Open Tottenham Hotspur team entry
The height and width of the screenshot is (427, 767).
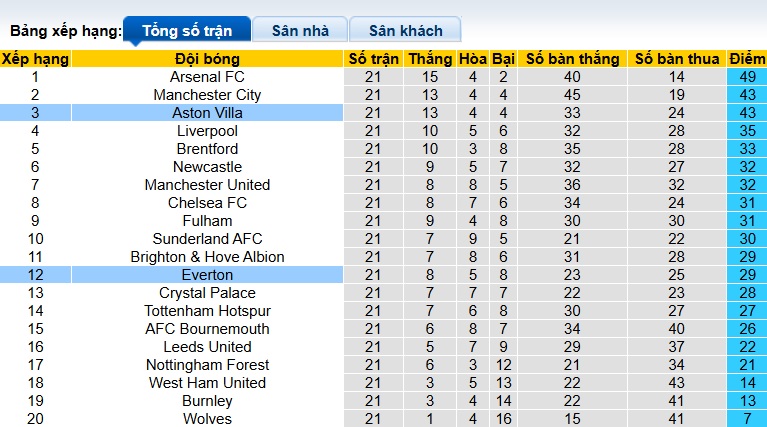click(207, 311)
